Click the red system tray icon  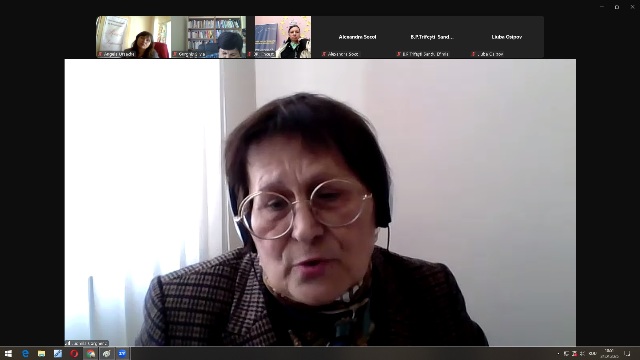click(x=574, y=353)
